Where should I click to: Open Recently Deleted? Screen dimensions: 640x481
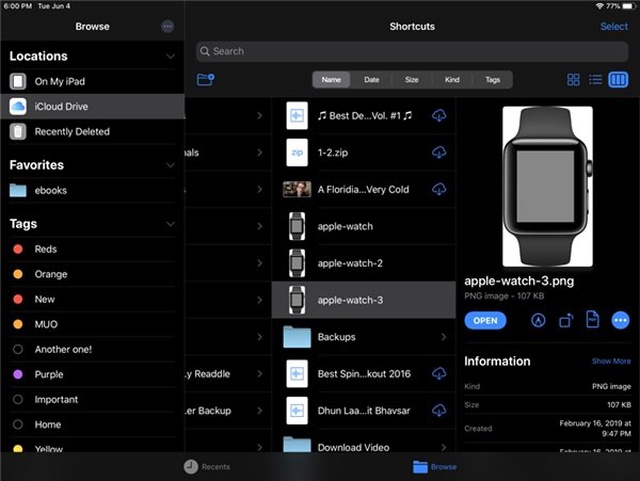coord(92,131)
